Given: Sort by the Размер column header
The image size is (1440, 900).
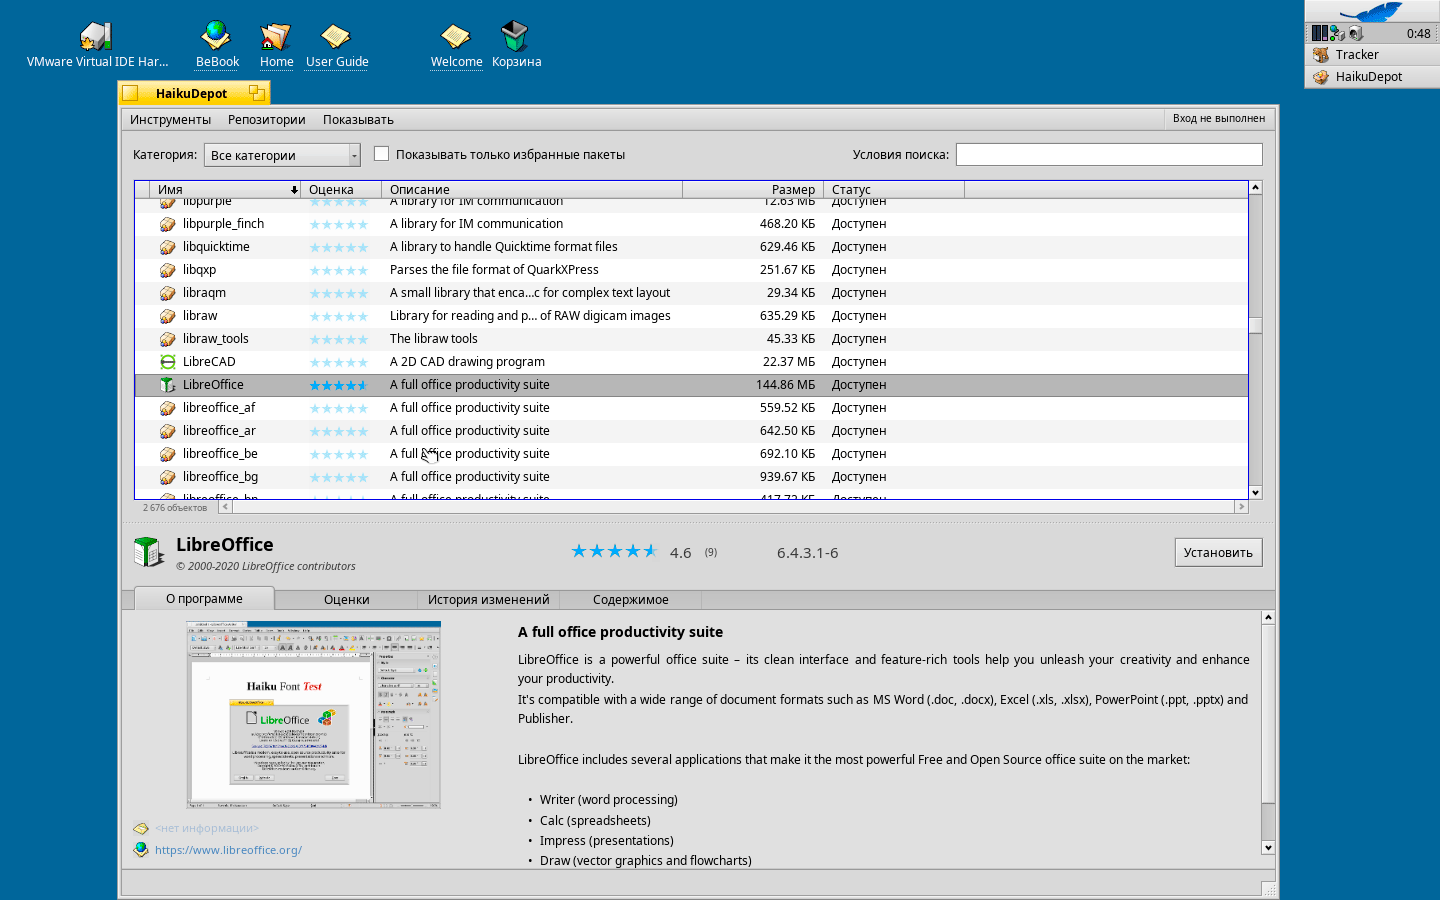Looking at the screenshot, I should [x=792, y=189].
